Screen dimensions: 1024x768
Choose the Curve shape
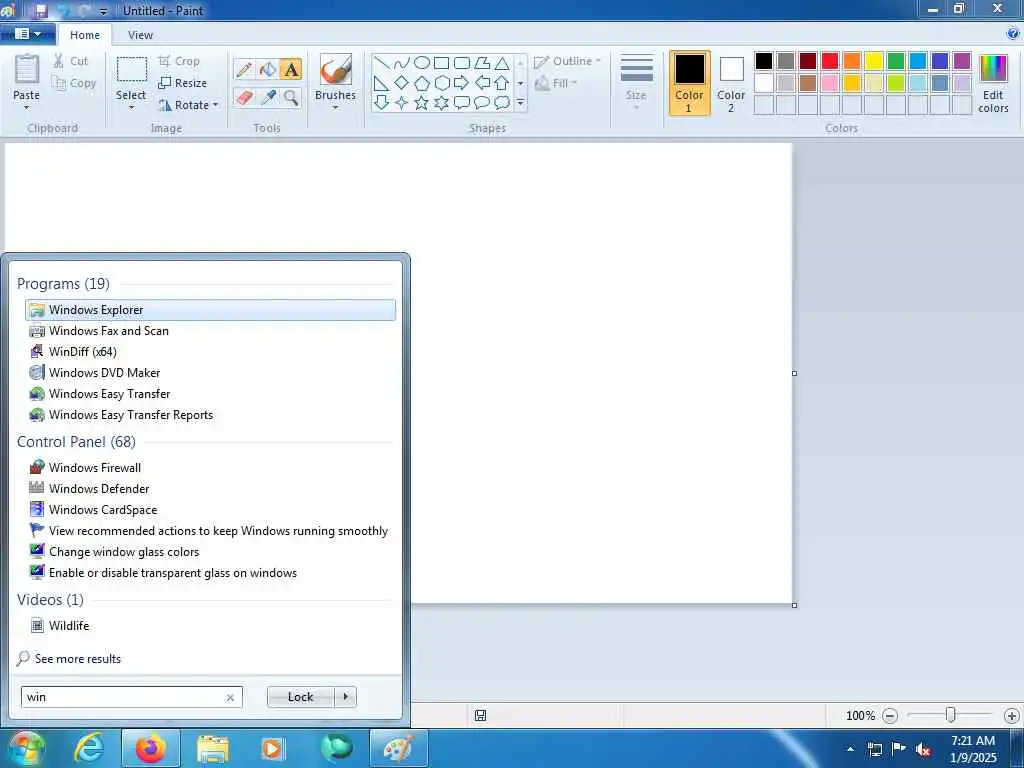click(x=402, y=63)
